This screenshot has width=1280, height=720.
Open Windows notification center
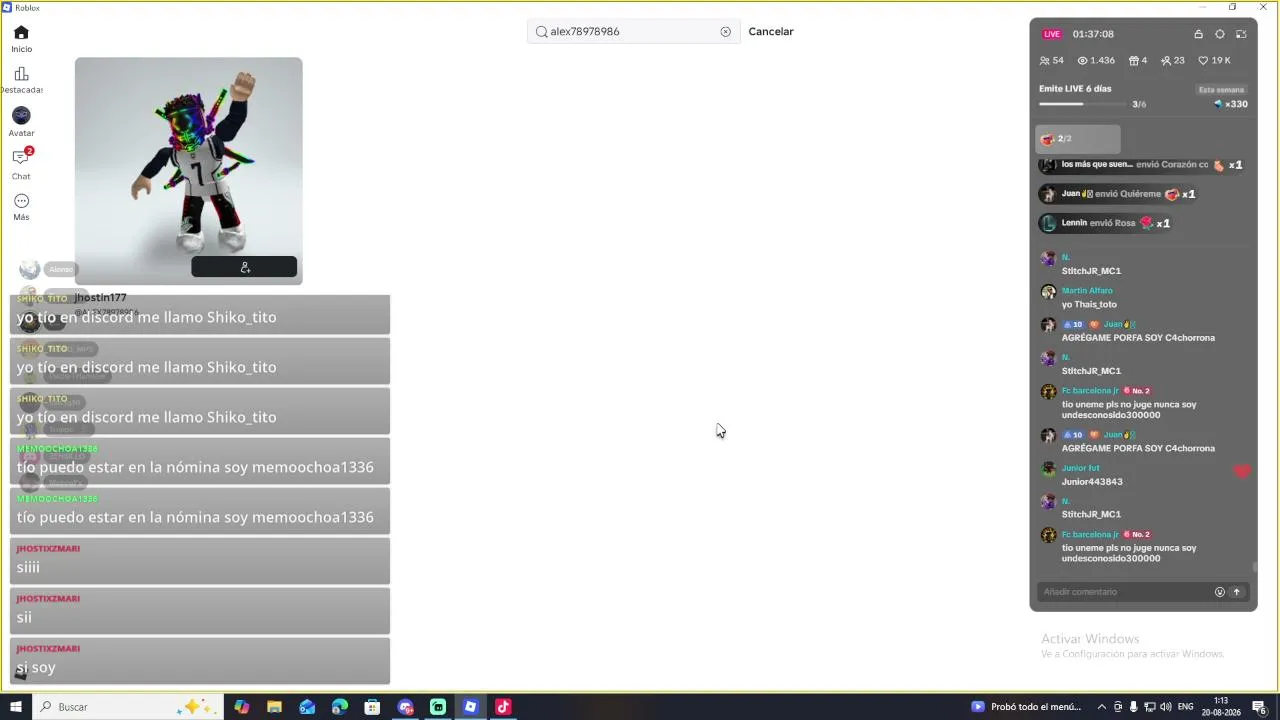1260,707
